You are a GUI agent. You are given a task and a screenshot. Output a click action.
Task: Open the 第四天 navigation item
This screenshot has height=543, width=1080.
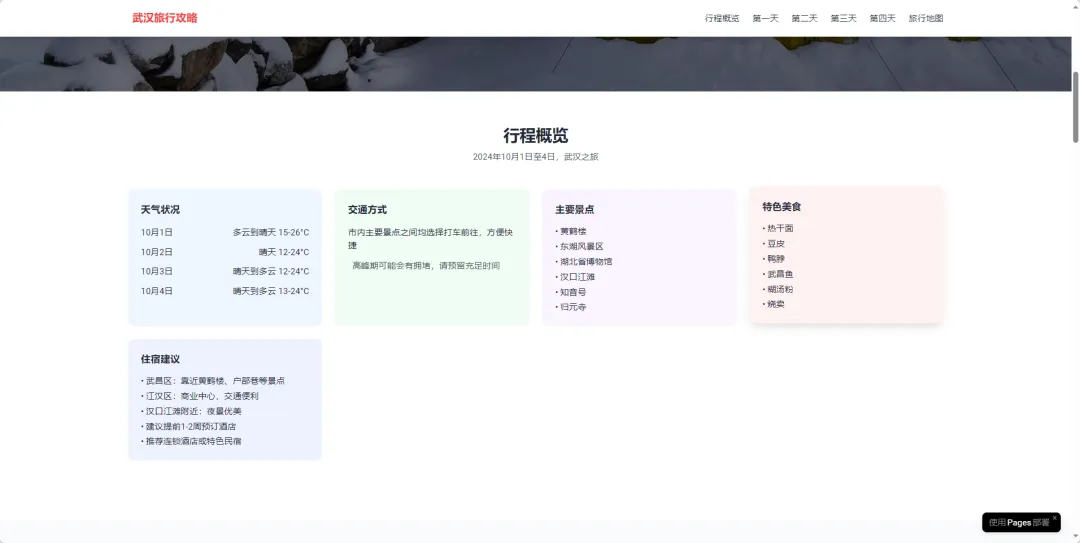click(x=882, y=18)
